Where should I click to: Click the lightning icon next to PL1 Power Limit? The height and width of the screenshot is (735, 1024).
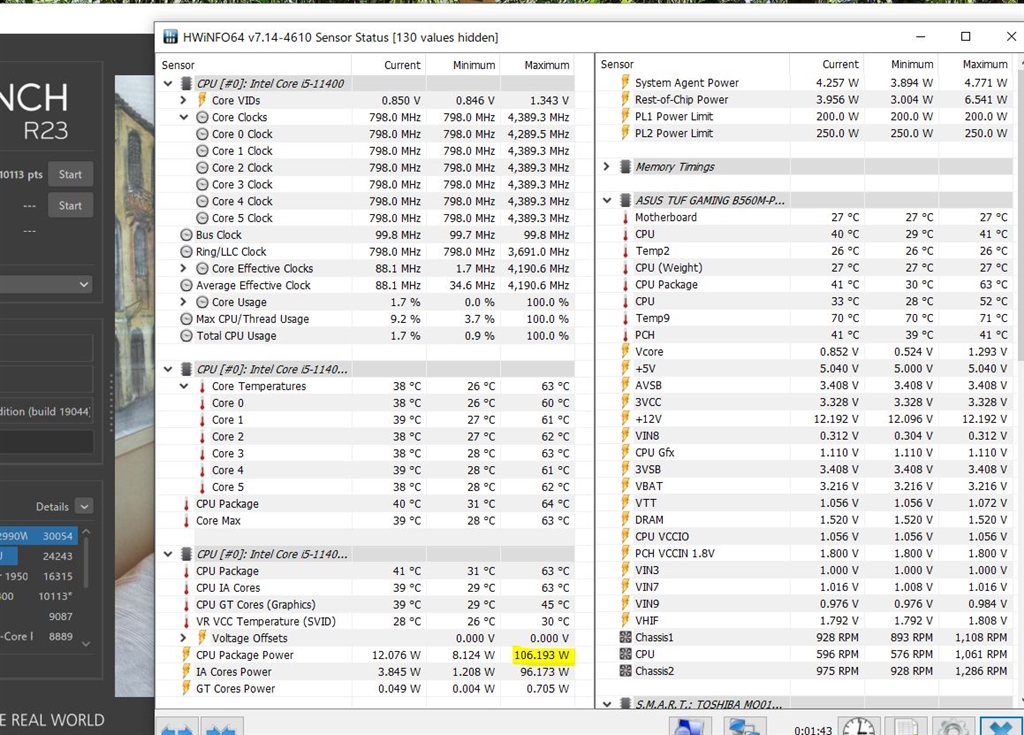pyautogui.click(x=625, y=116)
